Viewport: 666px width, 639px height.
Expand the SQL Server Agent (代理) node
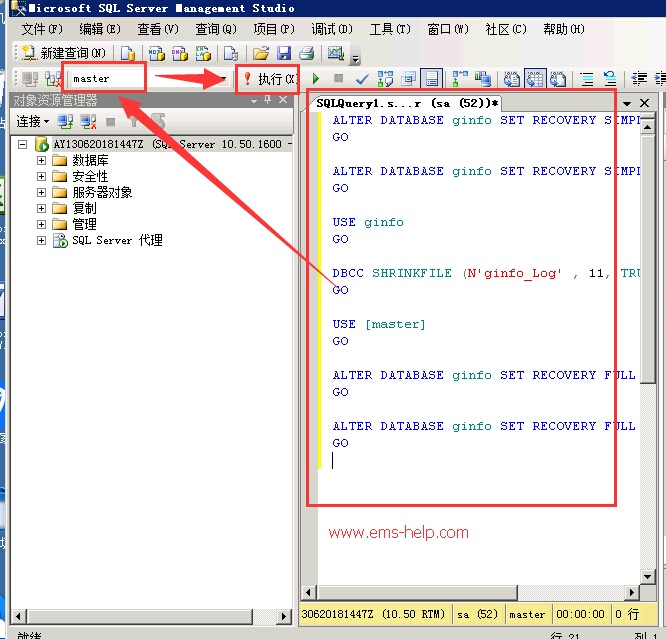[41, 240]
